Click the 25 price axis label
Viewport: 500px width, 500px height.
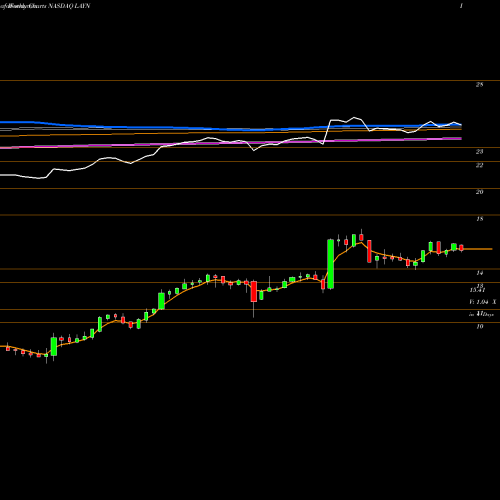click(479, 85)
